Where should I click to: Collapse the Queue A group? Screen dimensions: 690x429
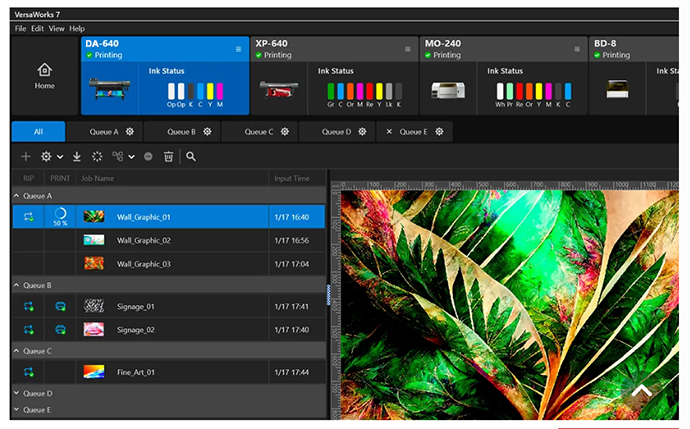(x=16, y=195)
